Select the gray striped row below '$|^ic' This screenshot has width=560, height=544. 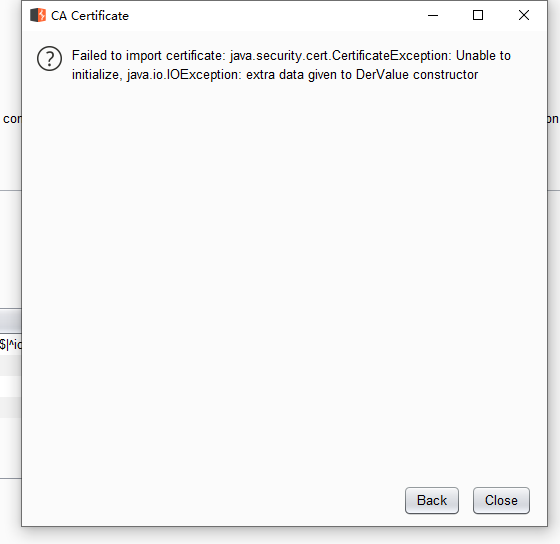click(x=11, y=365)
